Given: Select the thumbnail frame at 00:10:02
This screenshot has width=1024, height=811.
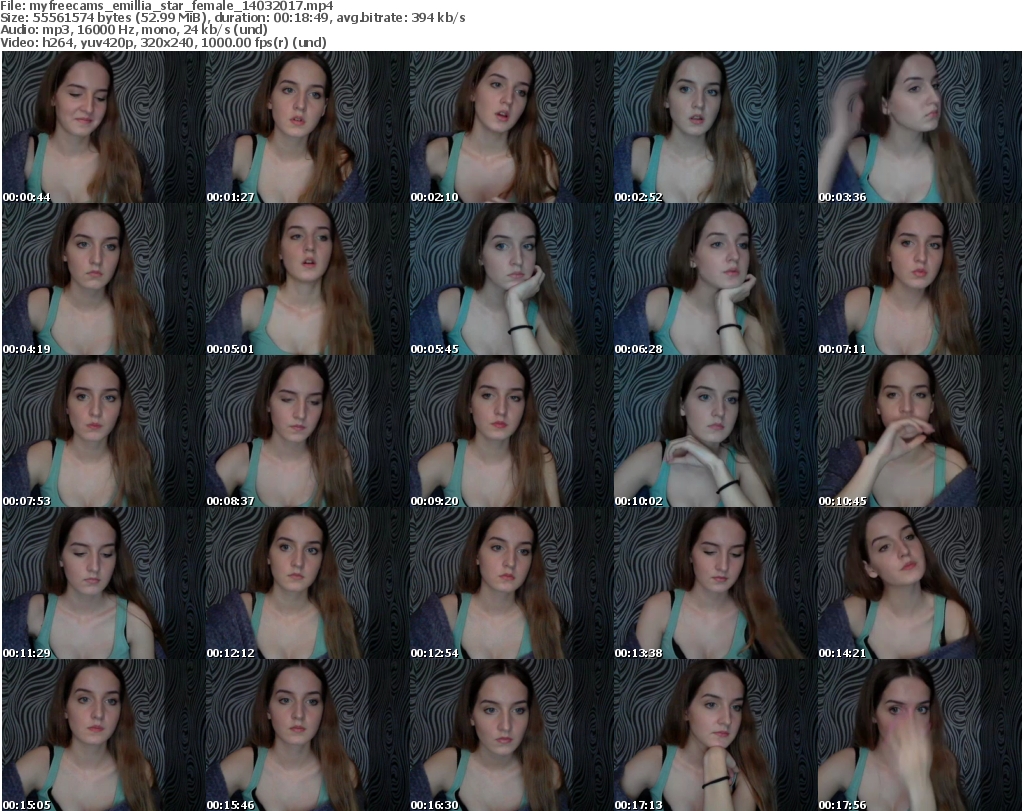Looking at the screenshot, I should [x=716, y=432].
